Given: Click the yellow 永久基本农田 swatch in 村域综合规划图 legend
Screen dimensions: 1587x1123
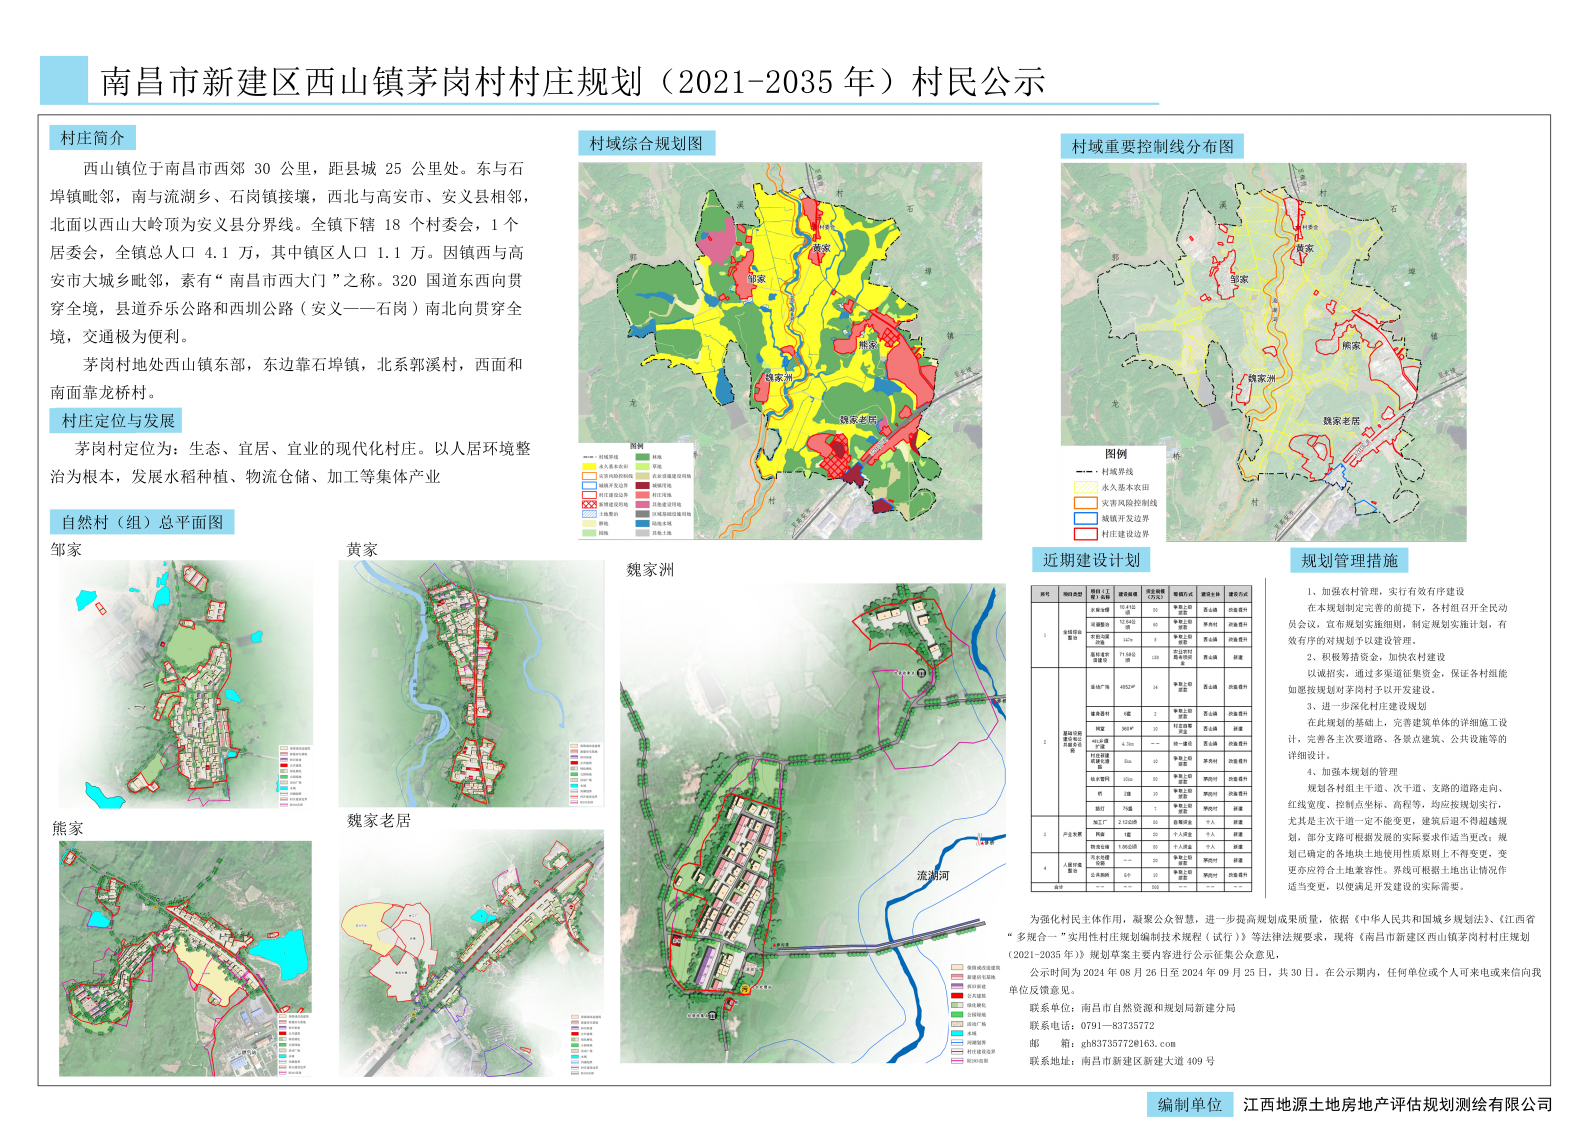Looking at the screenshot, I should pos(589,466).
